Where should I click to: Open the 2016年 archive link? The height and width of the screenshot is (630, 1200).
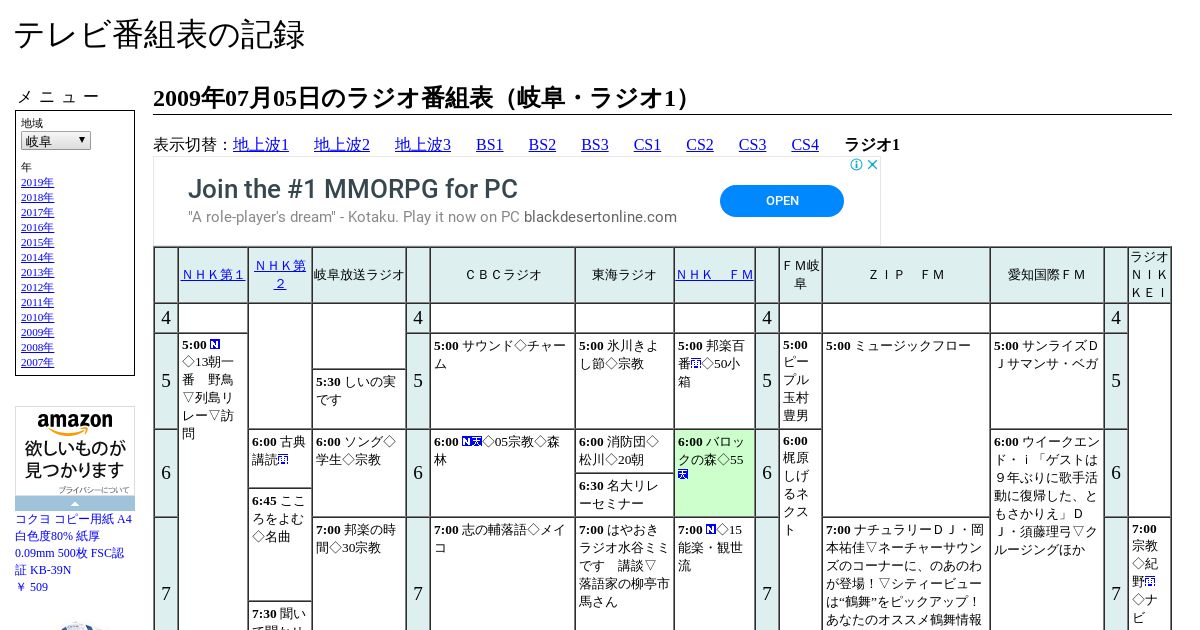[x=37, y=227]
